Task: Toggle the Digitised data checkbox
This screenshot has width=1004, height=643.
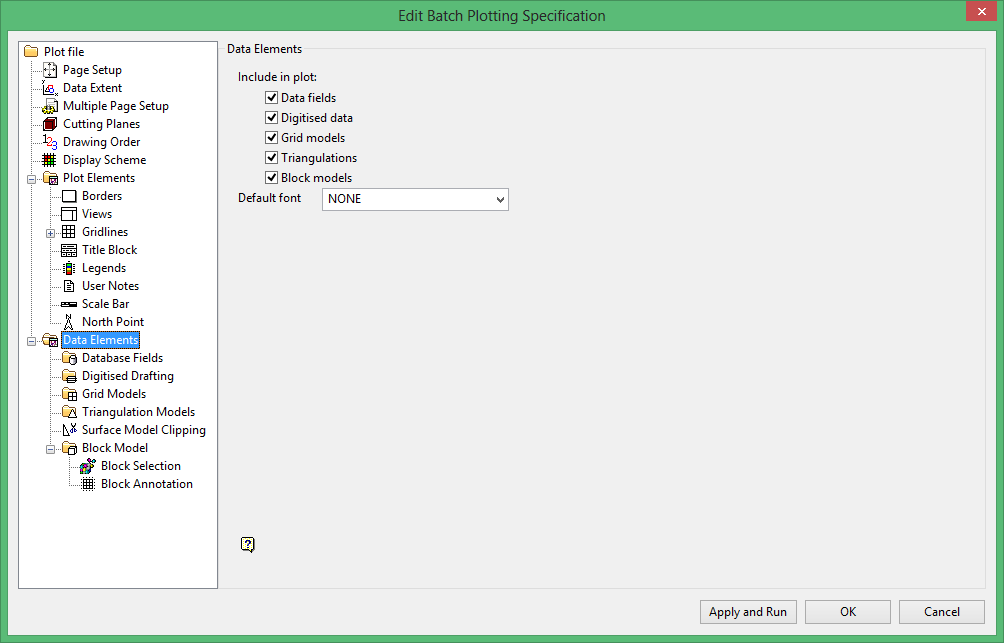Action: point(271,117)
